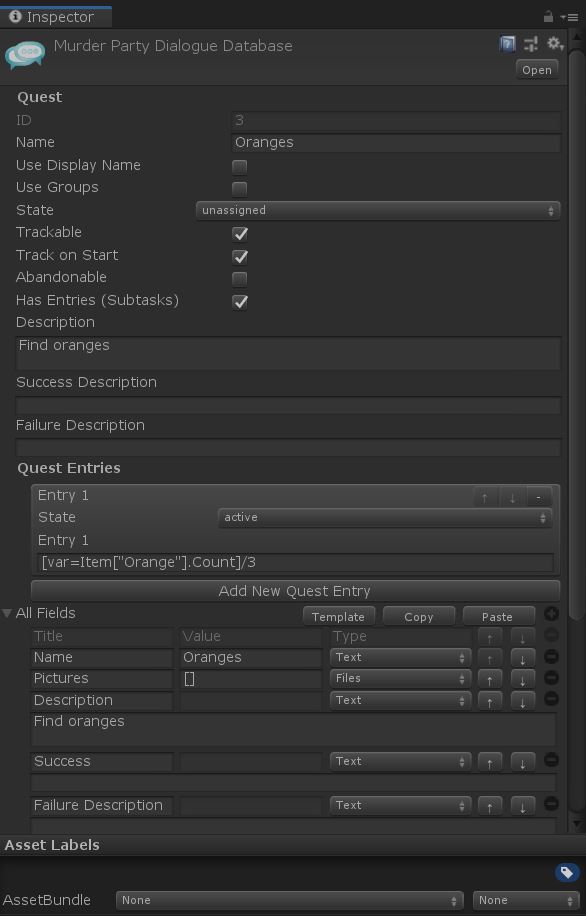The image size is (586, 916).
Task: Open the AssetBundle None dropdown
Action: pos(290,900)
